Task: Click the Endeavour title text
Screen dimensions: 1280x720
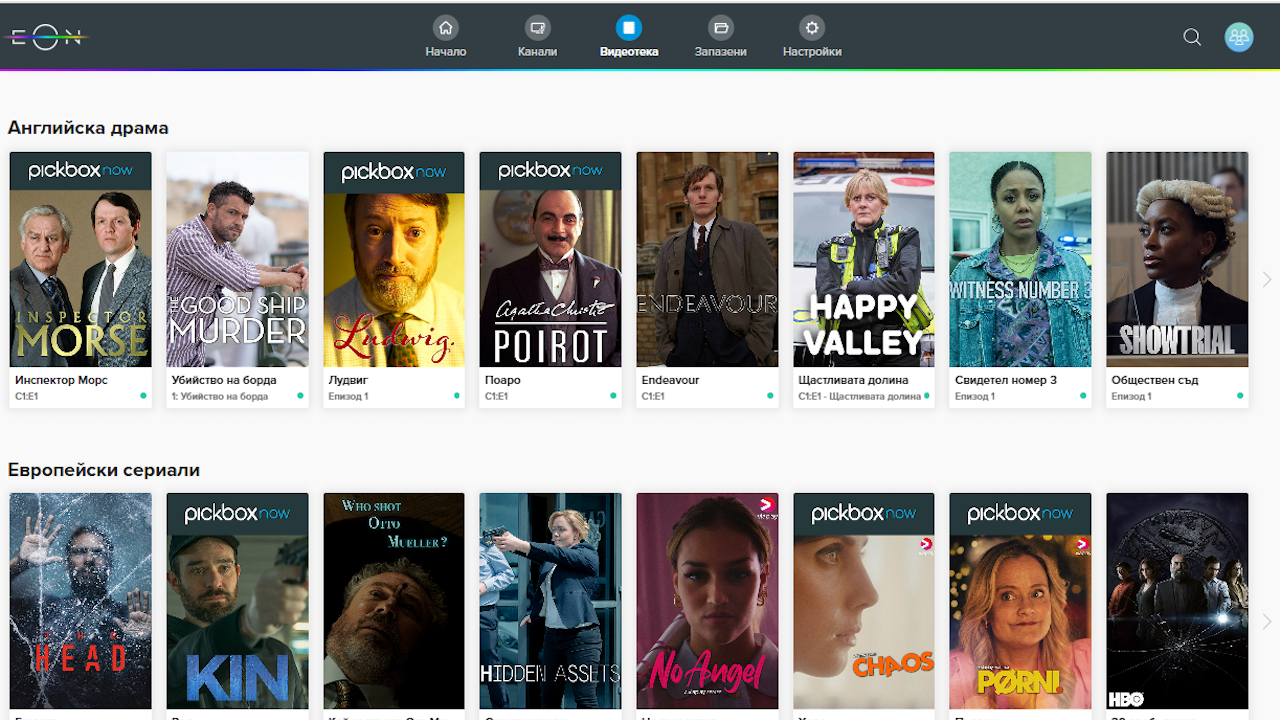Action: (x=670, y=380)
